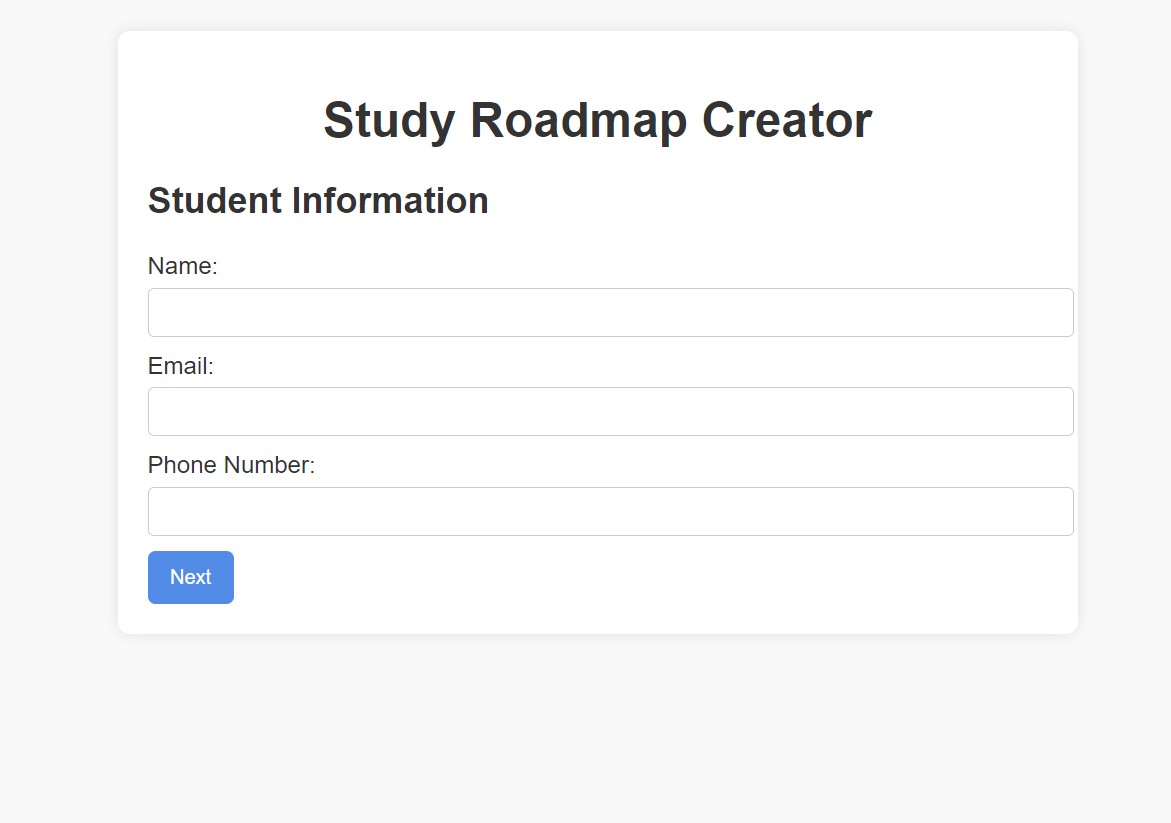1171x823 pixels.
Task: Click the 'Phone Number:' label
Action: click(232, 465)
